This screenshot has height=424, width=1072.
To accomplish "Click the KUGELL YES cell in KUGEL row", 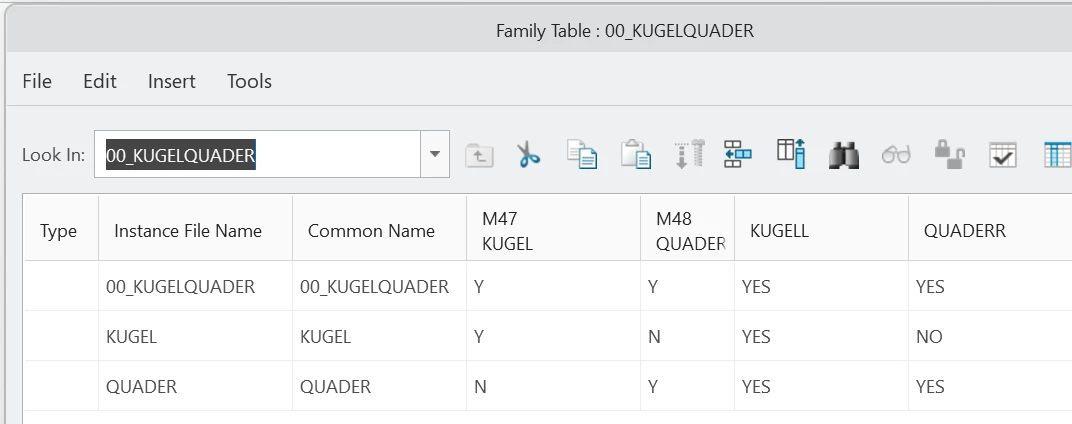I will 821,336.
